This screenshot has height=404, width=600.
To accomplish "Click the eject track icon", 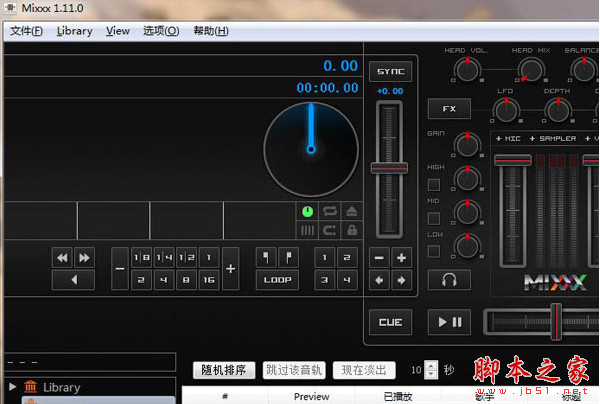I will pos(351,211).
